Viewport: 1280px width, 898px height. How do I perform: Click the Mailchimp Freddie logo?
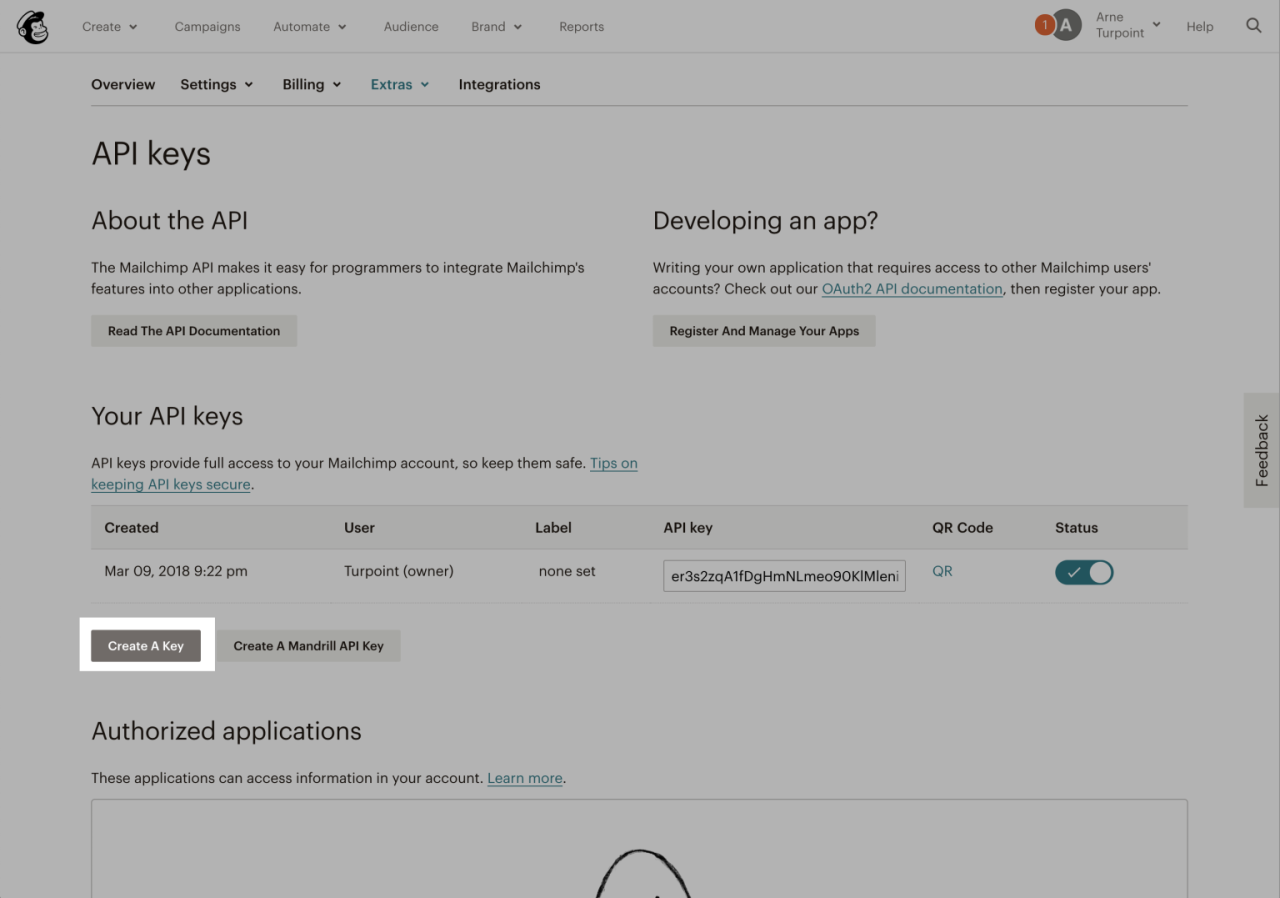click(33, 27)
